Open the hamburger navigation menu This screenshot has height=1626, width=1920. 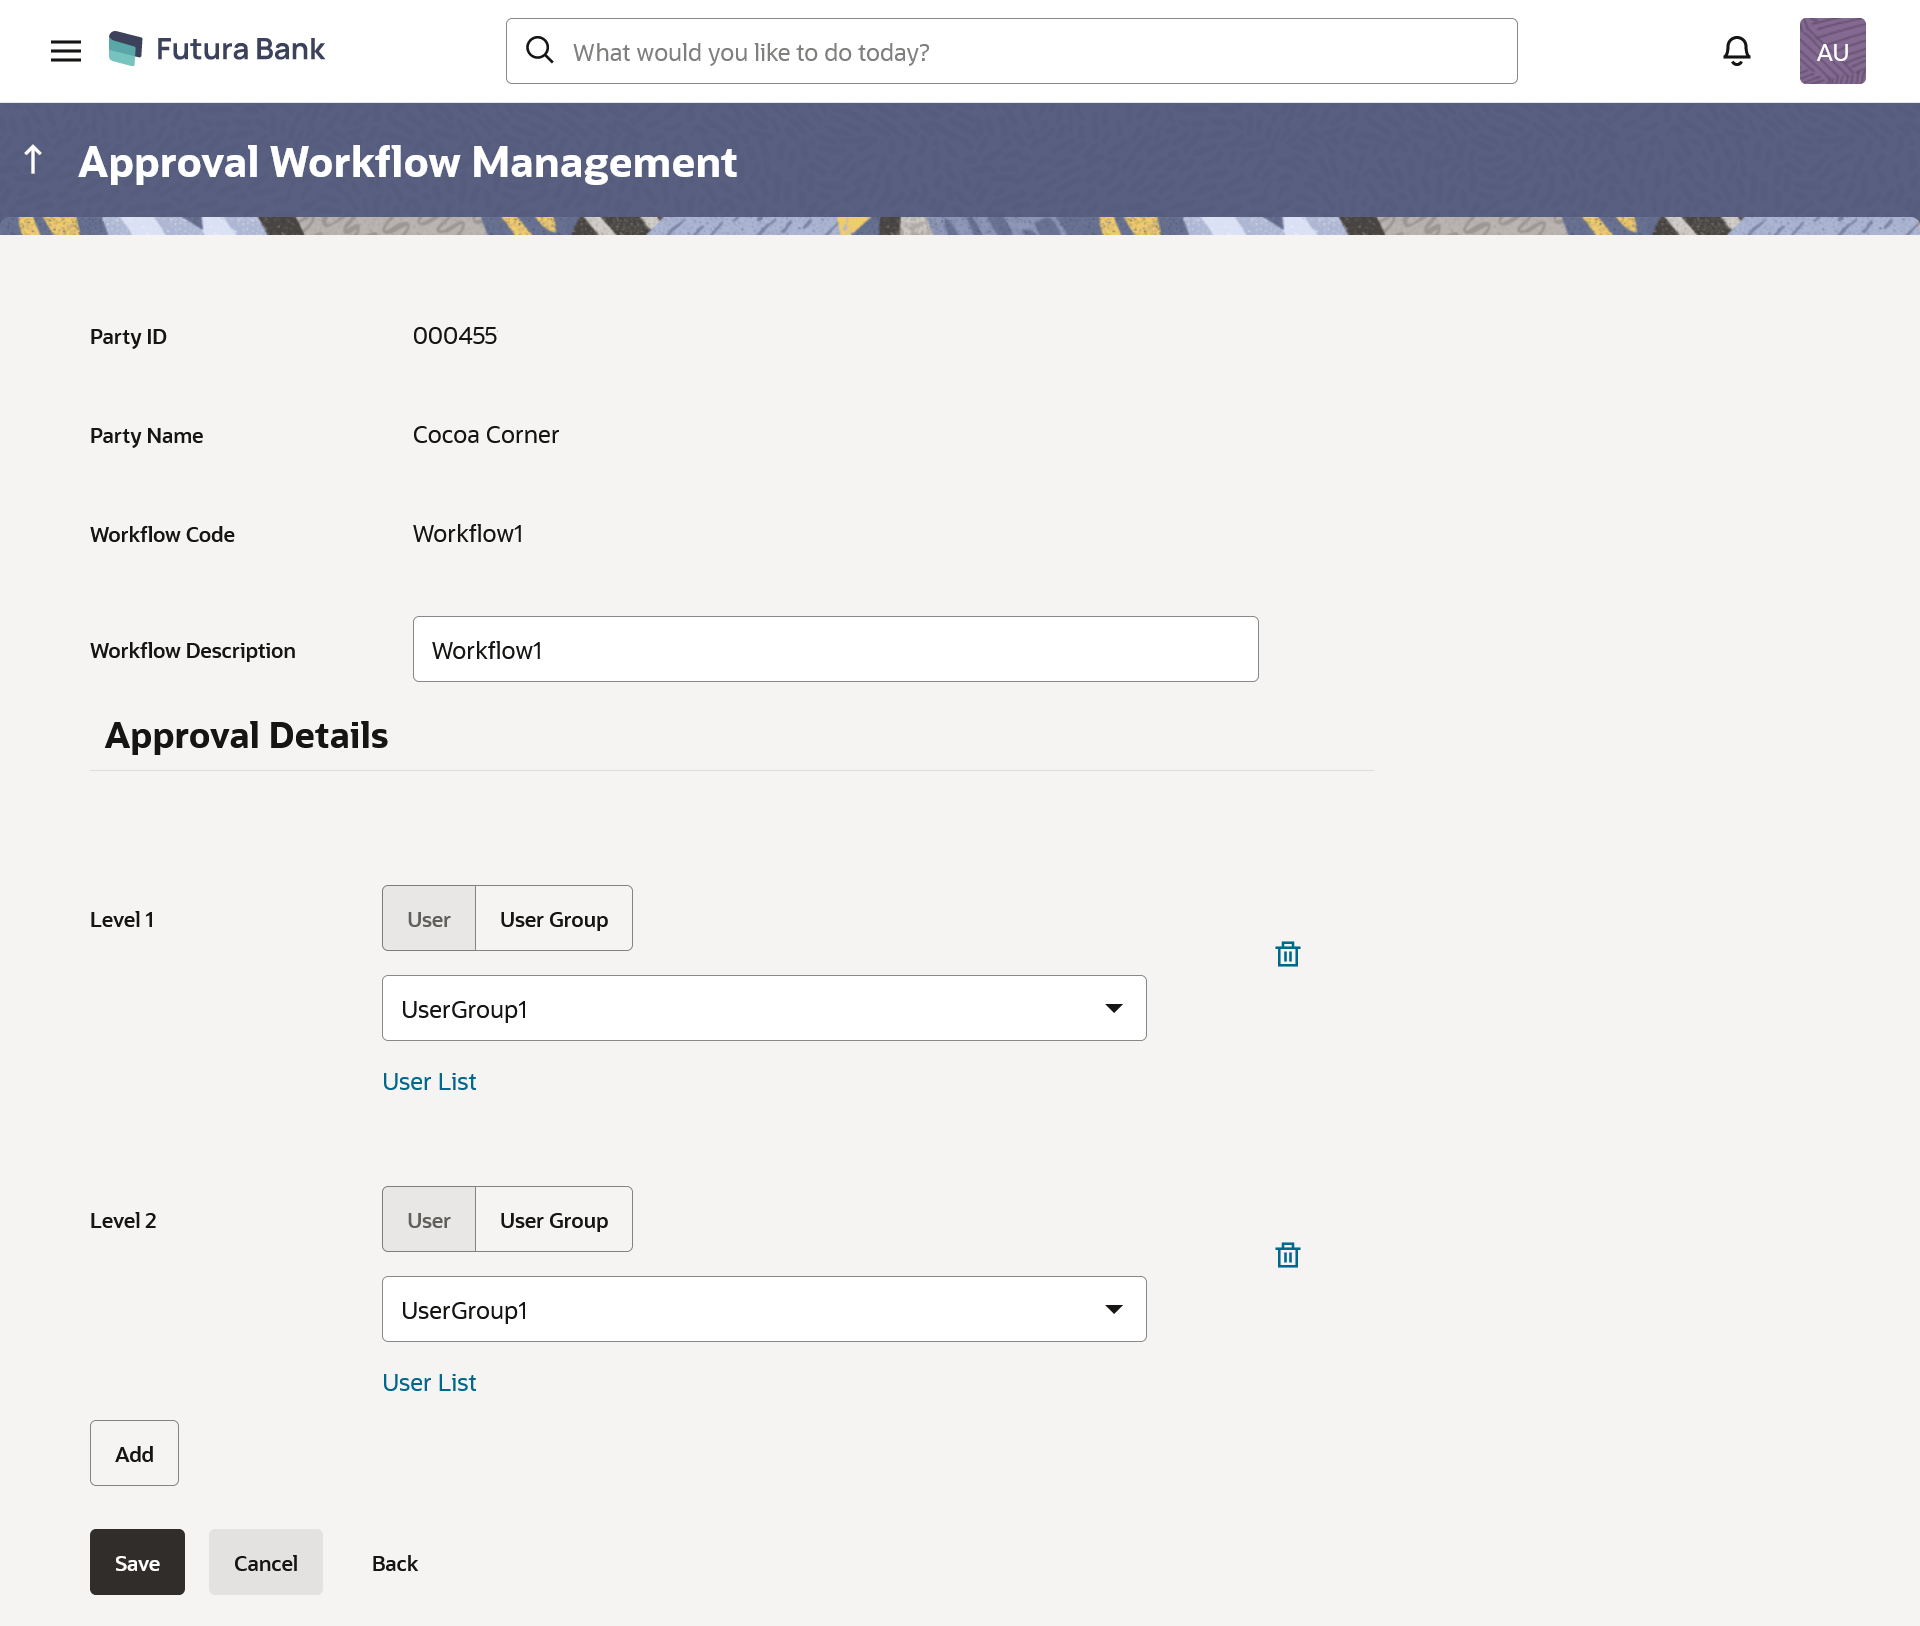[66, 51]
